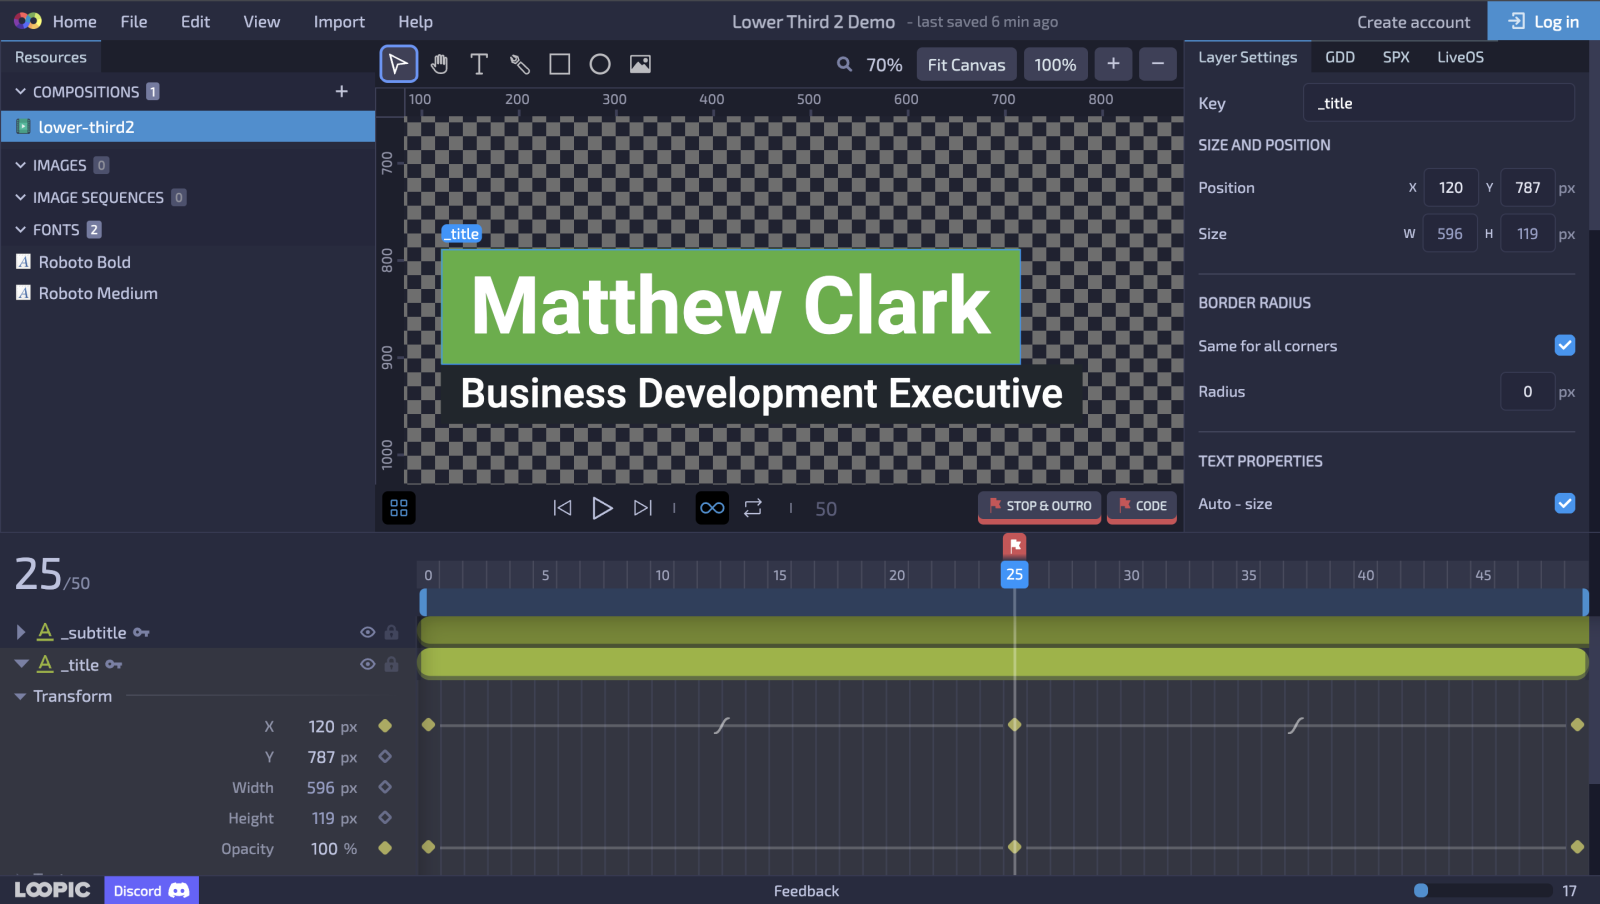The height and width of the screenshot is (904, 1600).
Task: Open the Import menu
Action: tap(339, 22)
